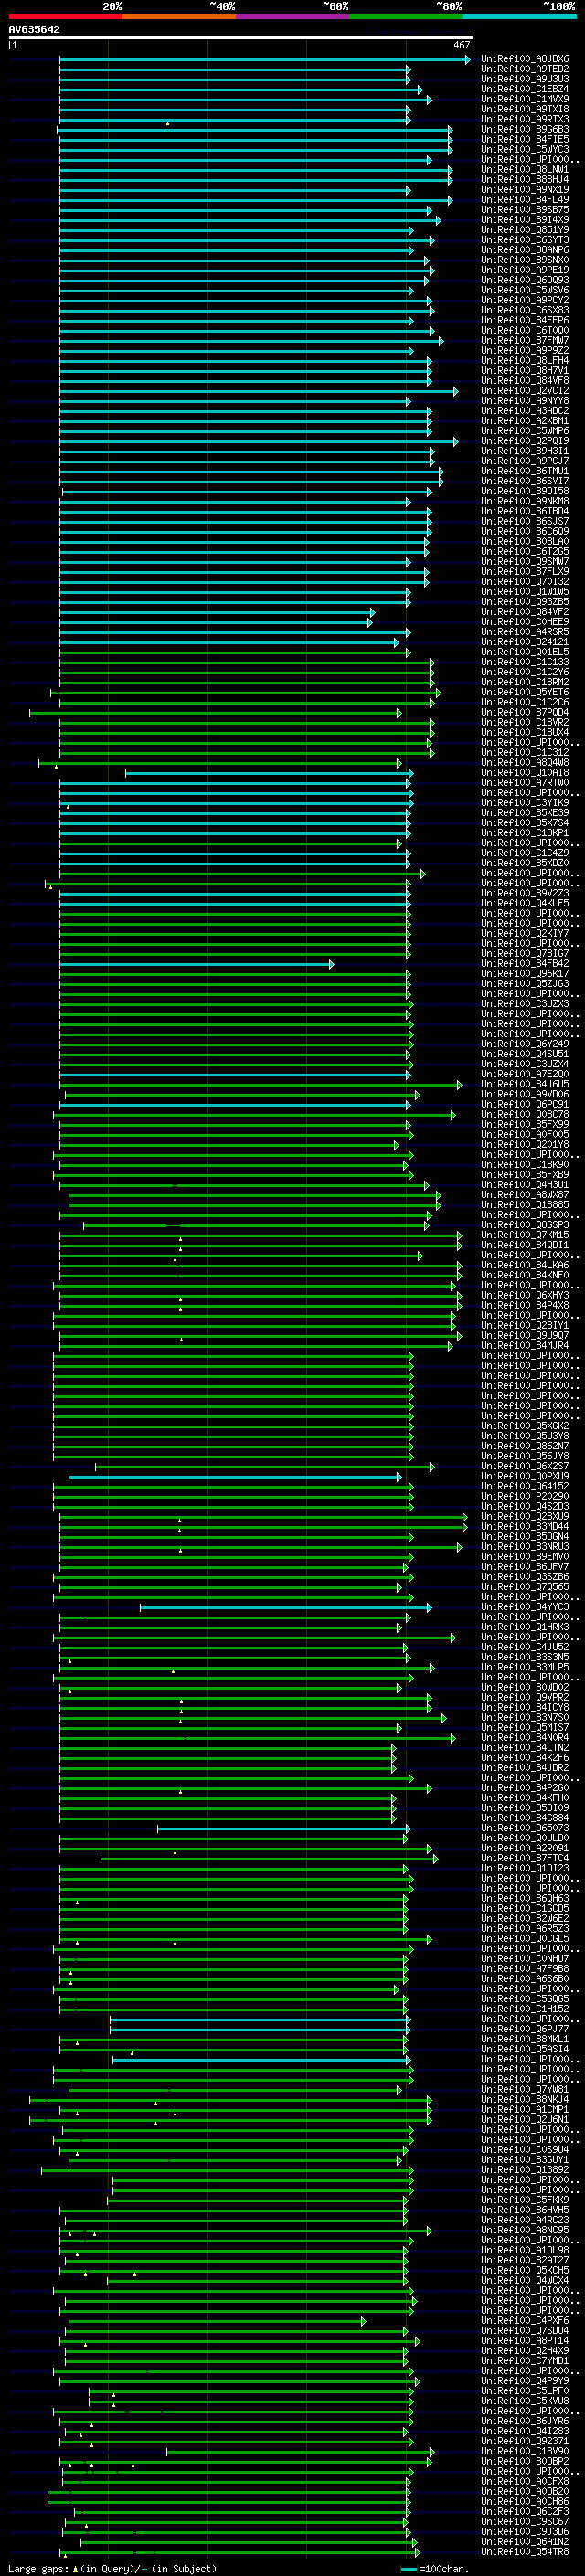
Task: Select hit label UniRef100_B9DI58
Action: point(524,491)
